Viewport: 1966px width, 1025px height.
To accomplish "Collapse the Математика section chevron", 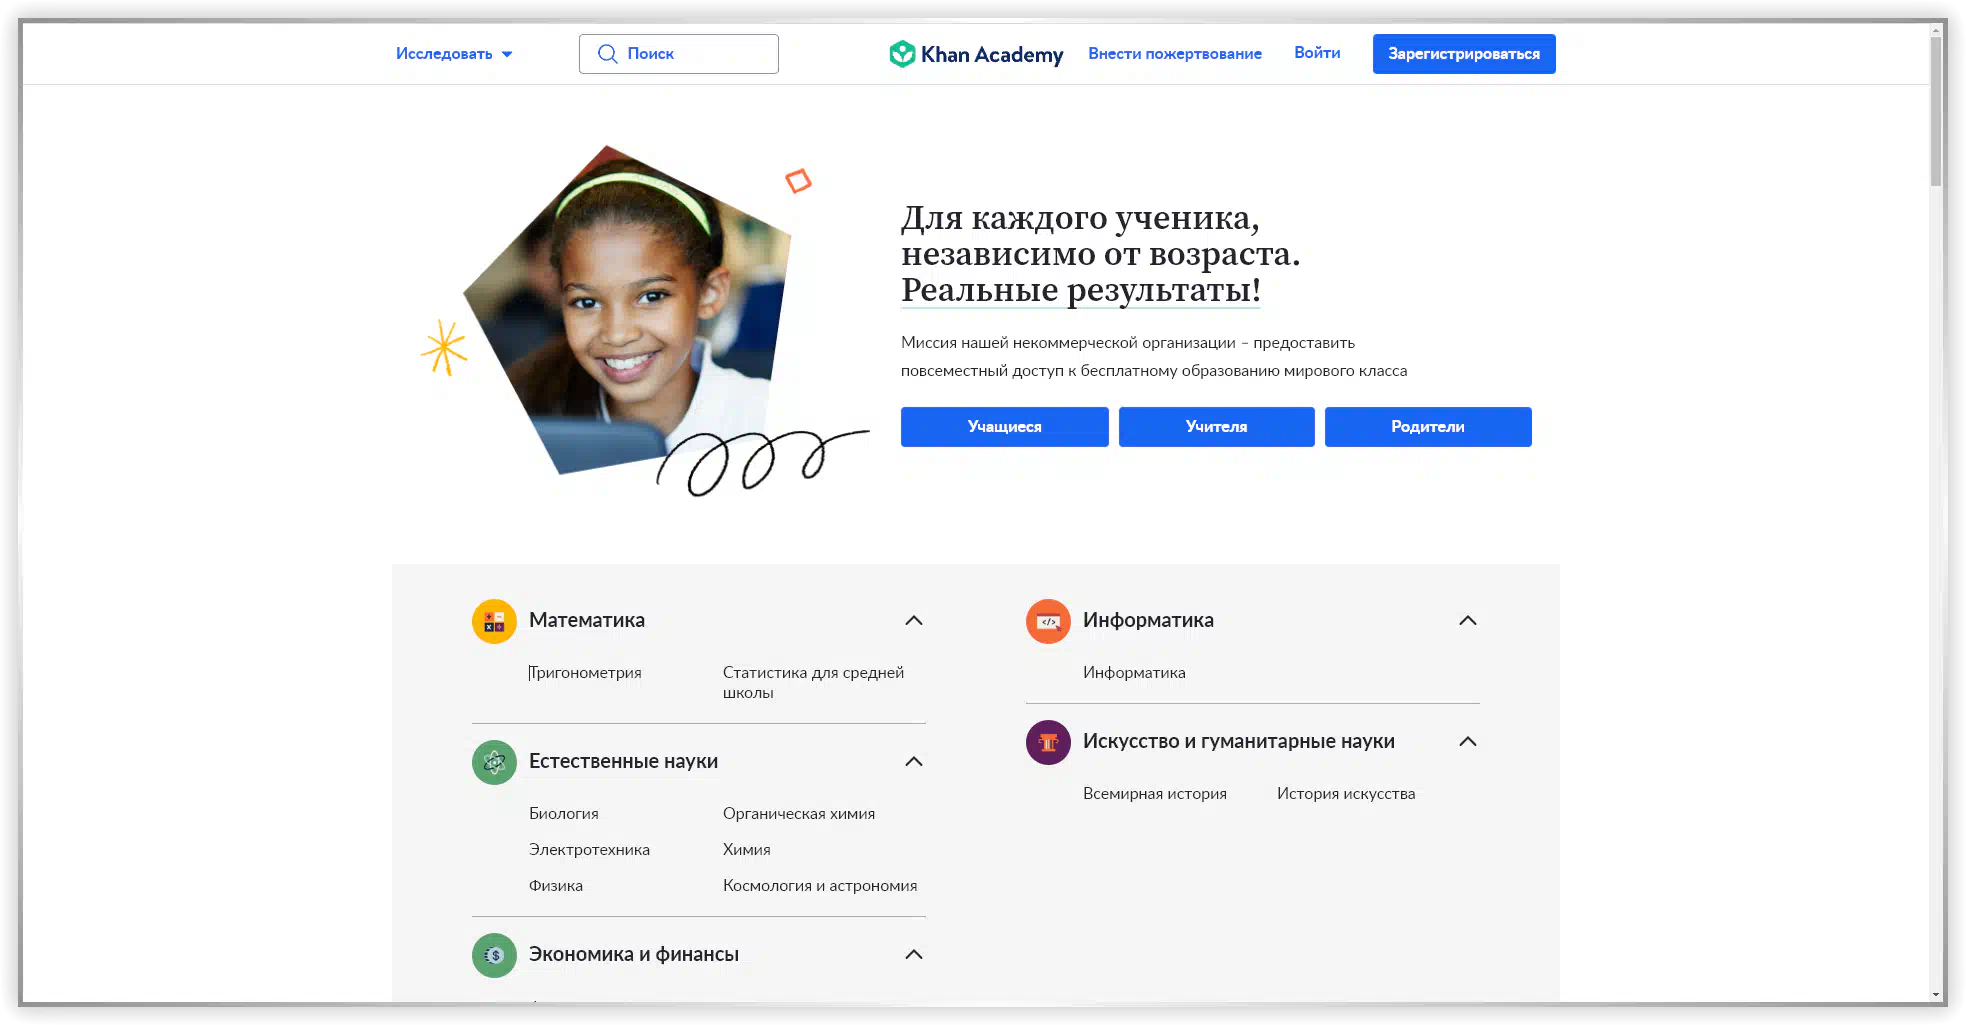I will coord(913,621).
